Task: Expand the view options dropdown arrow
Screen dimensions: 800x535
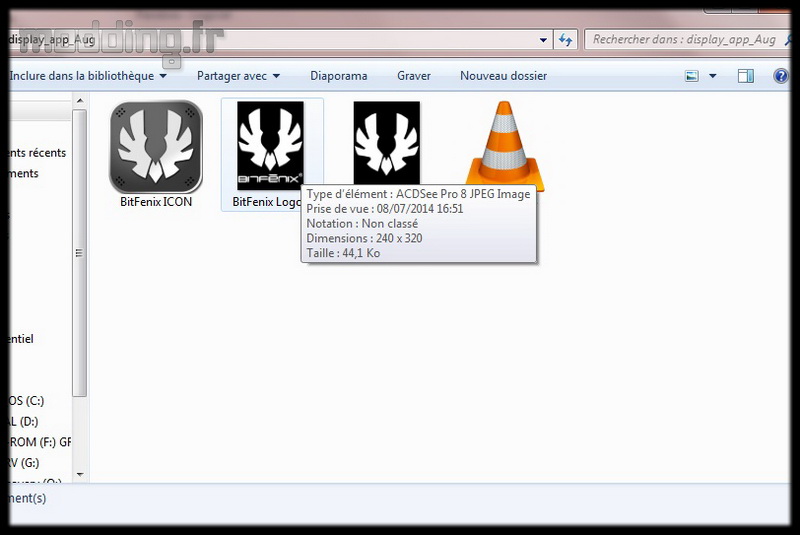Action: 713,77
